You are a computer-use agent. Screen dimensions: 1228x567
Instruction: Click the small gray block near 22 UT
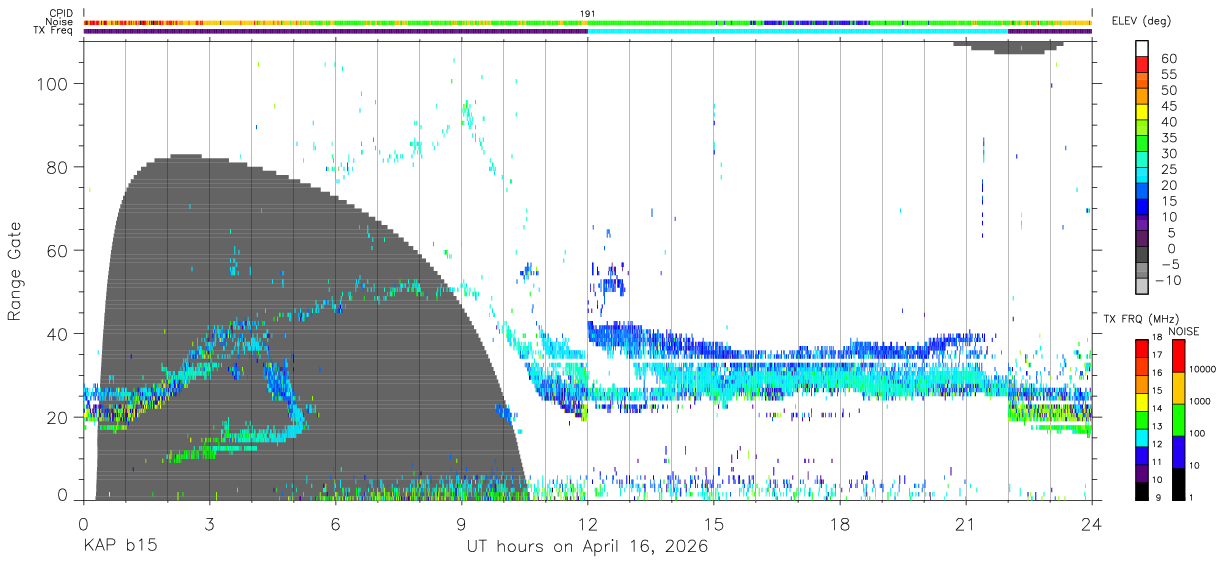(1008, 47)
